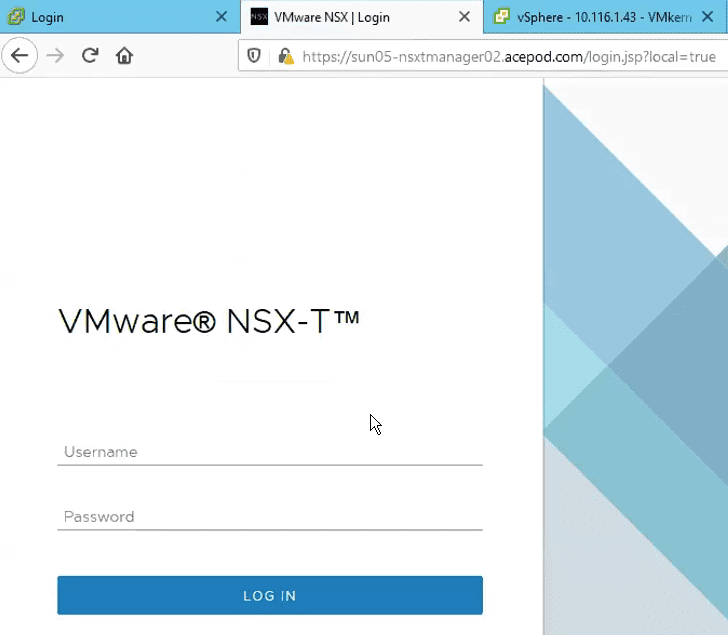The image size is (728, 635).
Task: Click the LOG IN button
Action: tap(270, 596)
